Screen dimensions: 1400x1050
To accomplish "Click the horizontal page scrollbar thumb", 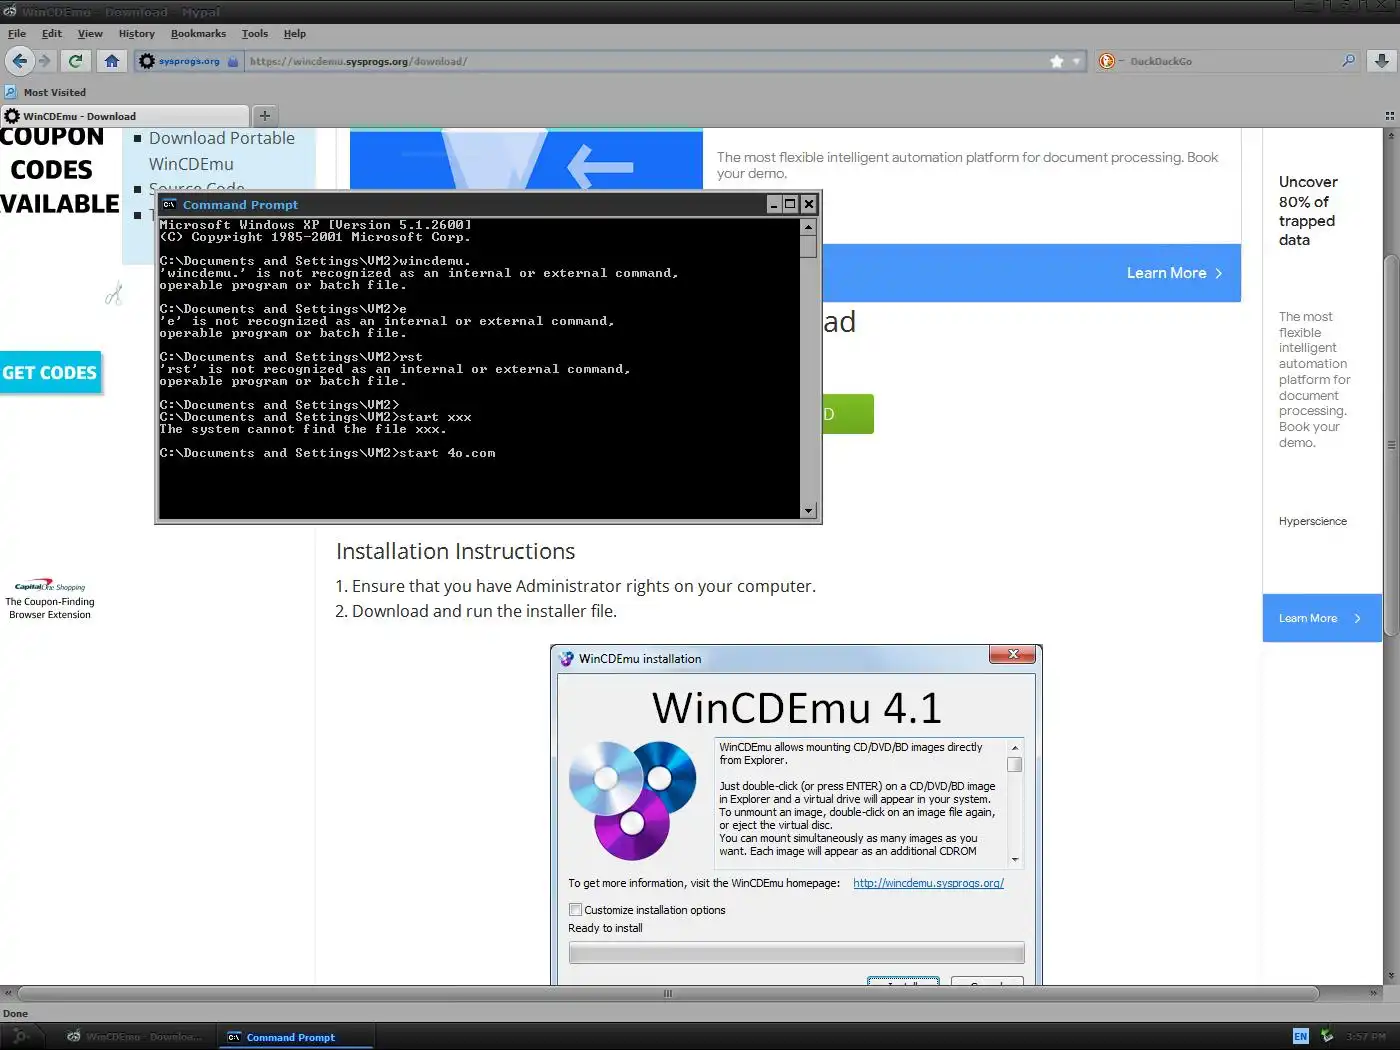I will (667, 994).
